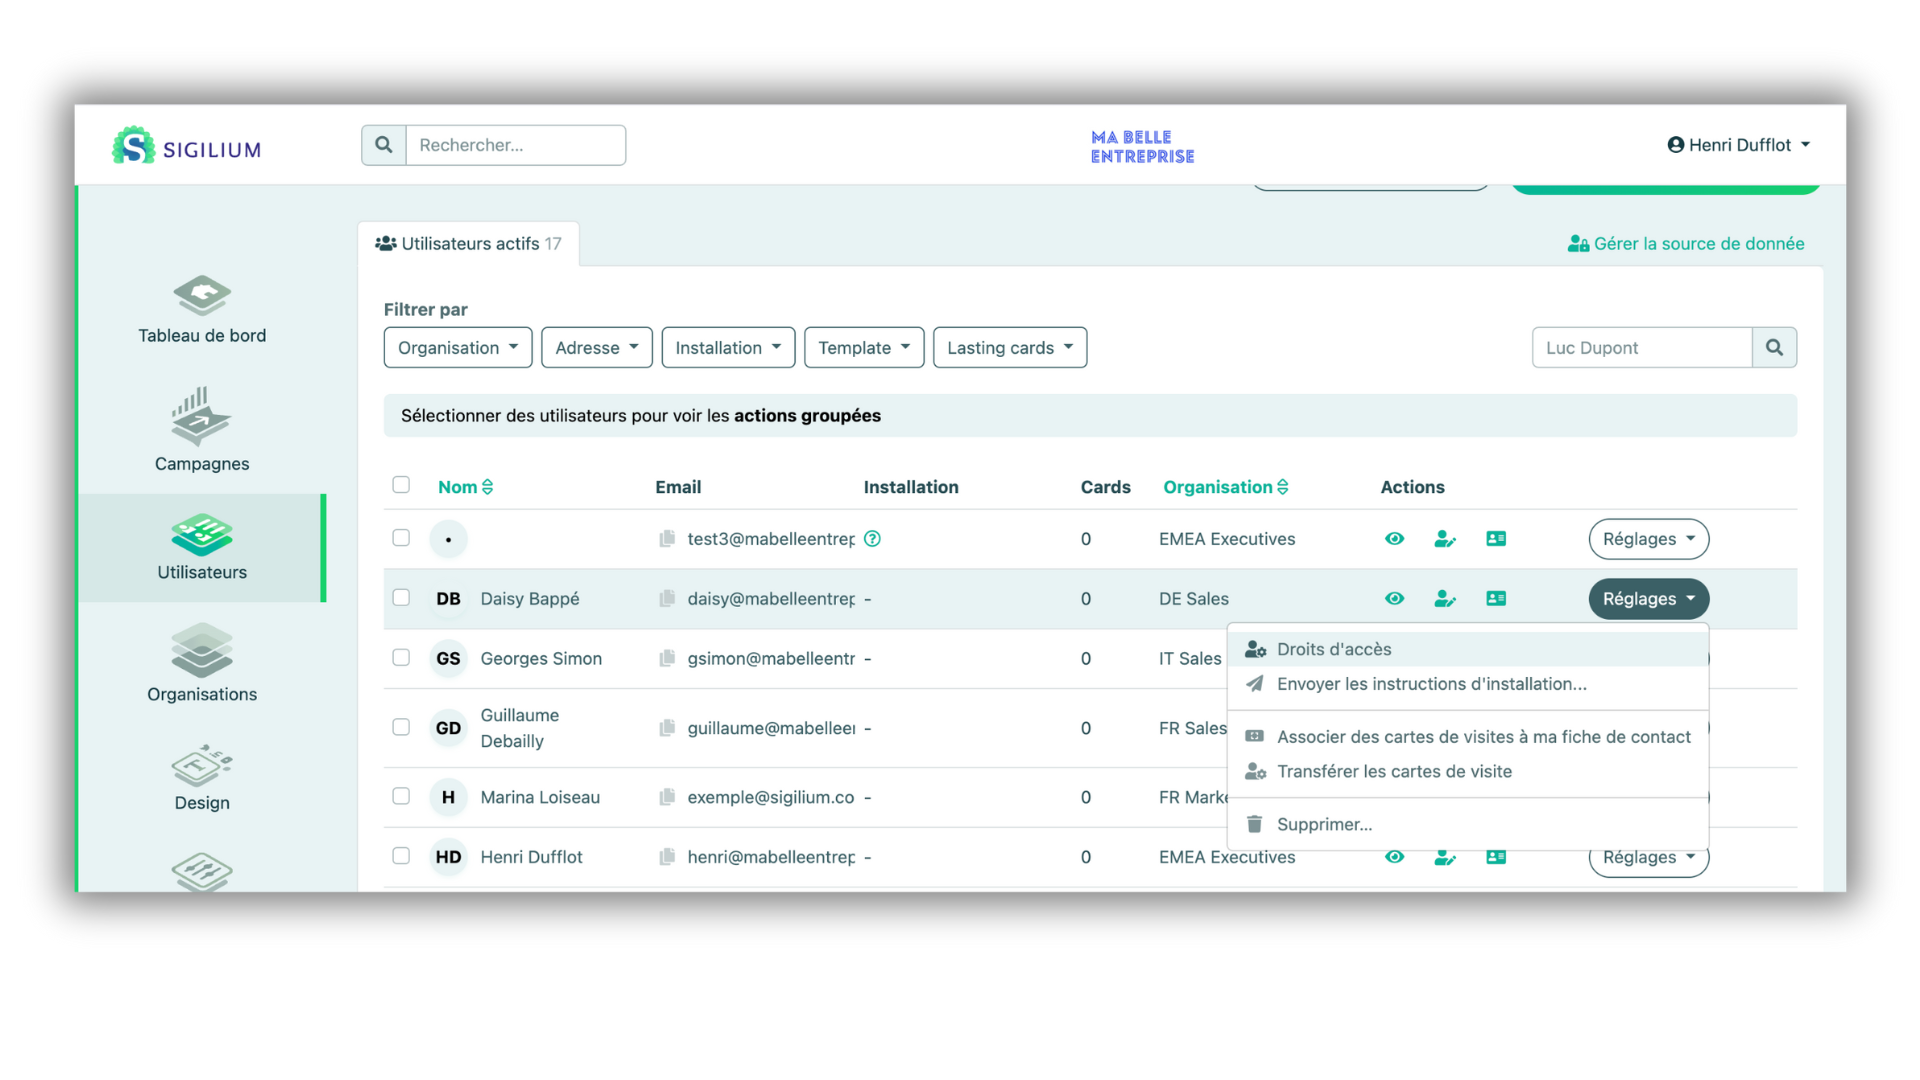Open the Lasting cards filter dropdown
This screenshot has width=1920, height=1080.
[1010, 348]
